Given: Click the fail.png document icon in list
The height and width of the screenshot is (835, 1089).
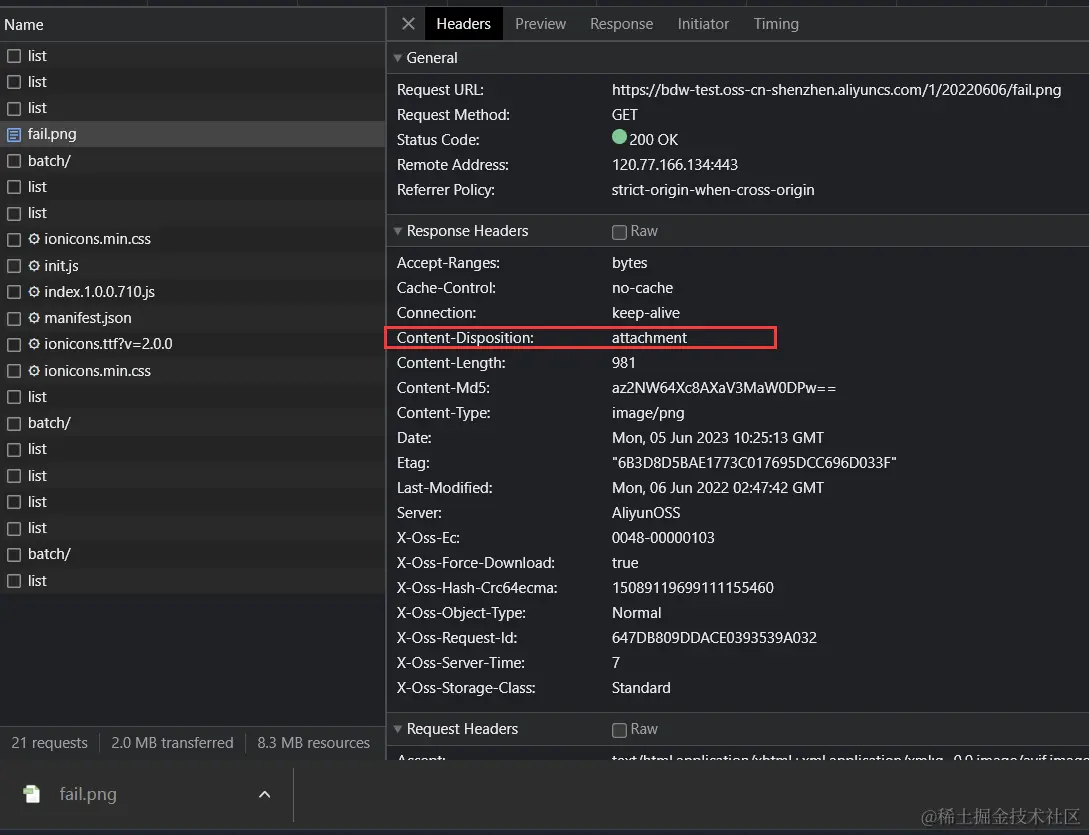Looking at the screenshot, I should click(x=14, y=135).
